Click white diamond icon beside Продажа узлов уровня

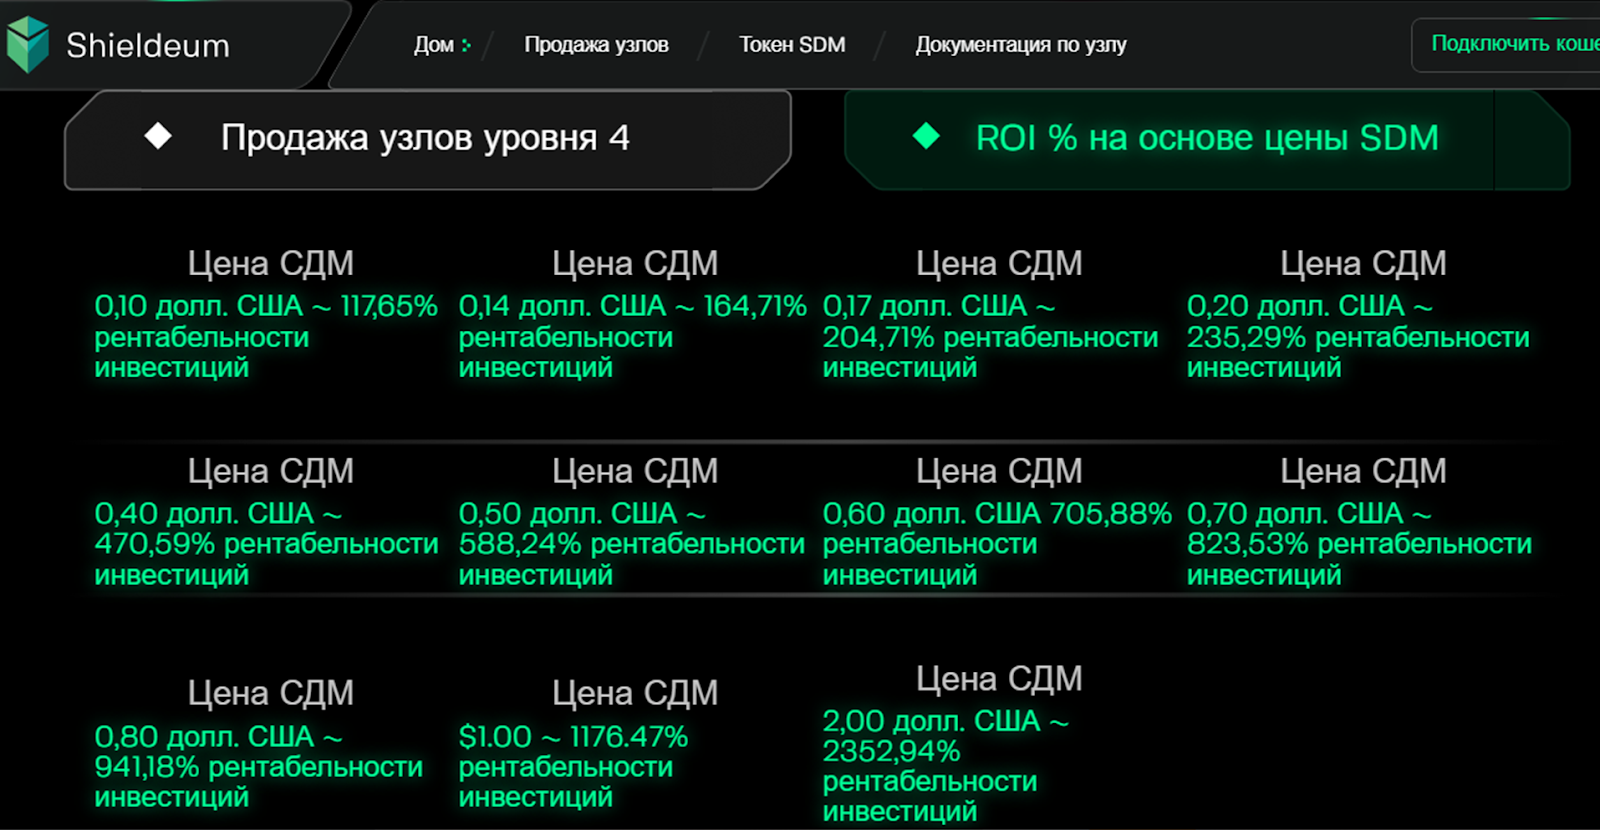(158, 136)
